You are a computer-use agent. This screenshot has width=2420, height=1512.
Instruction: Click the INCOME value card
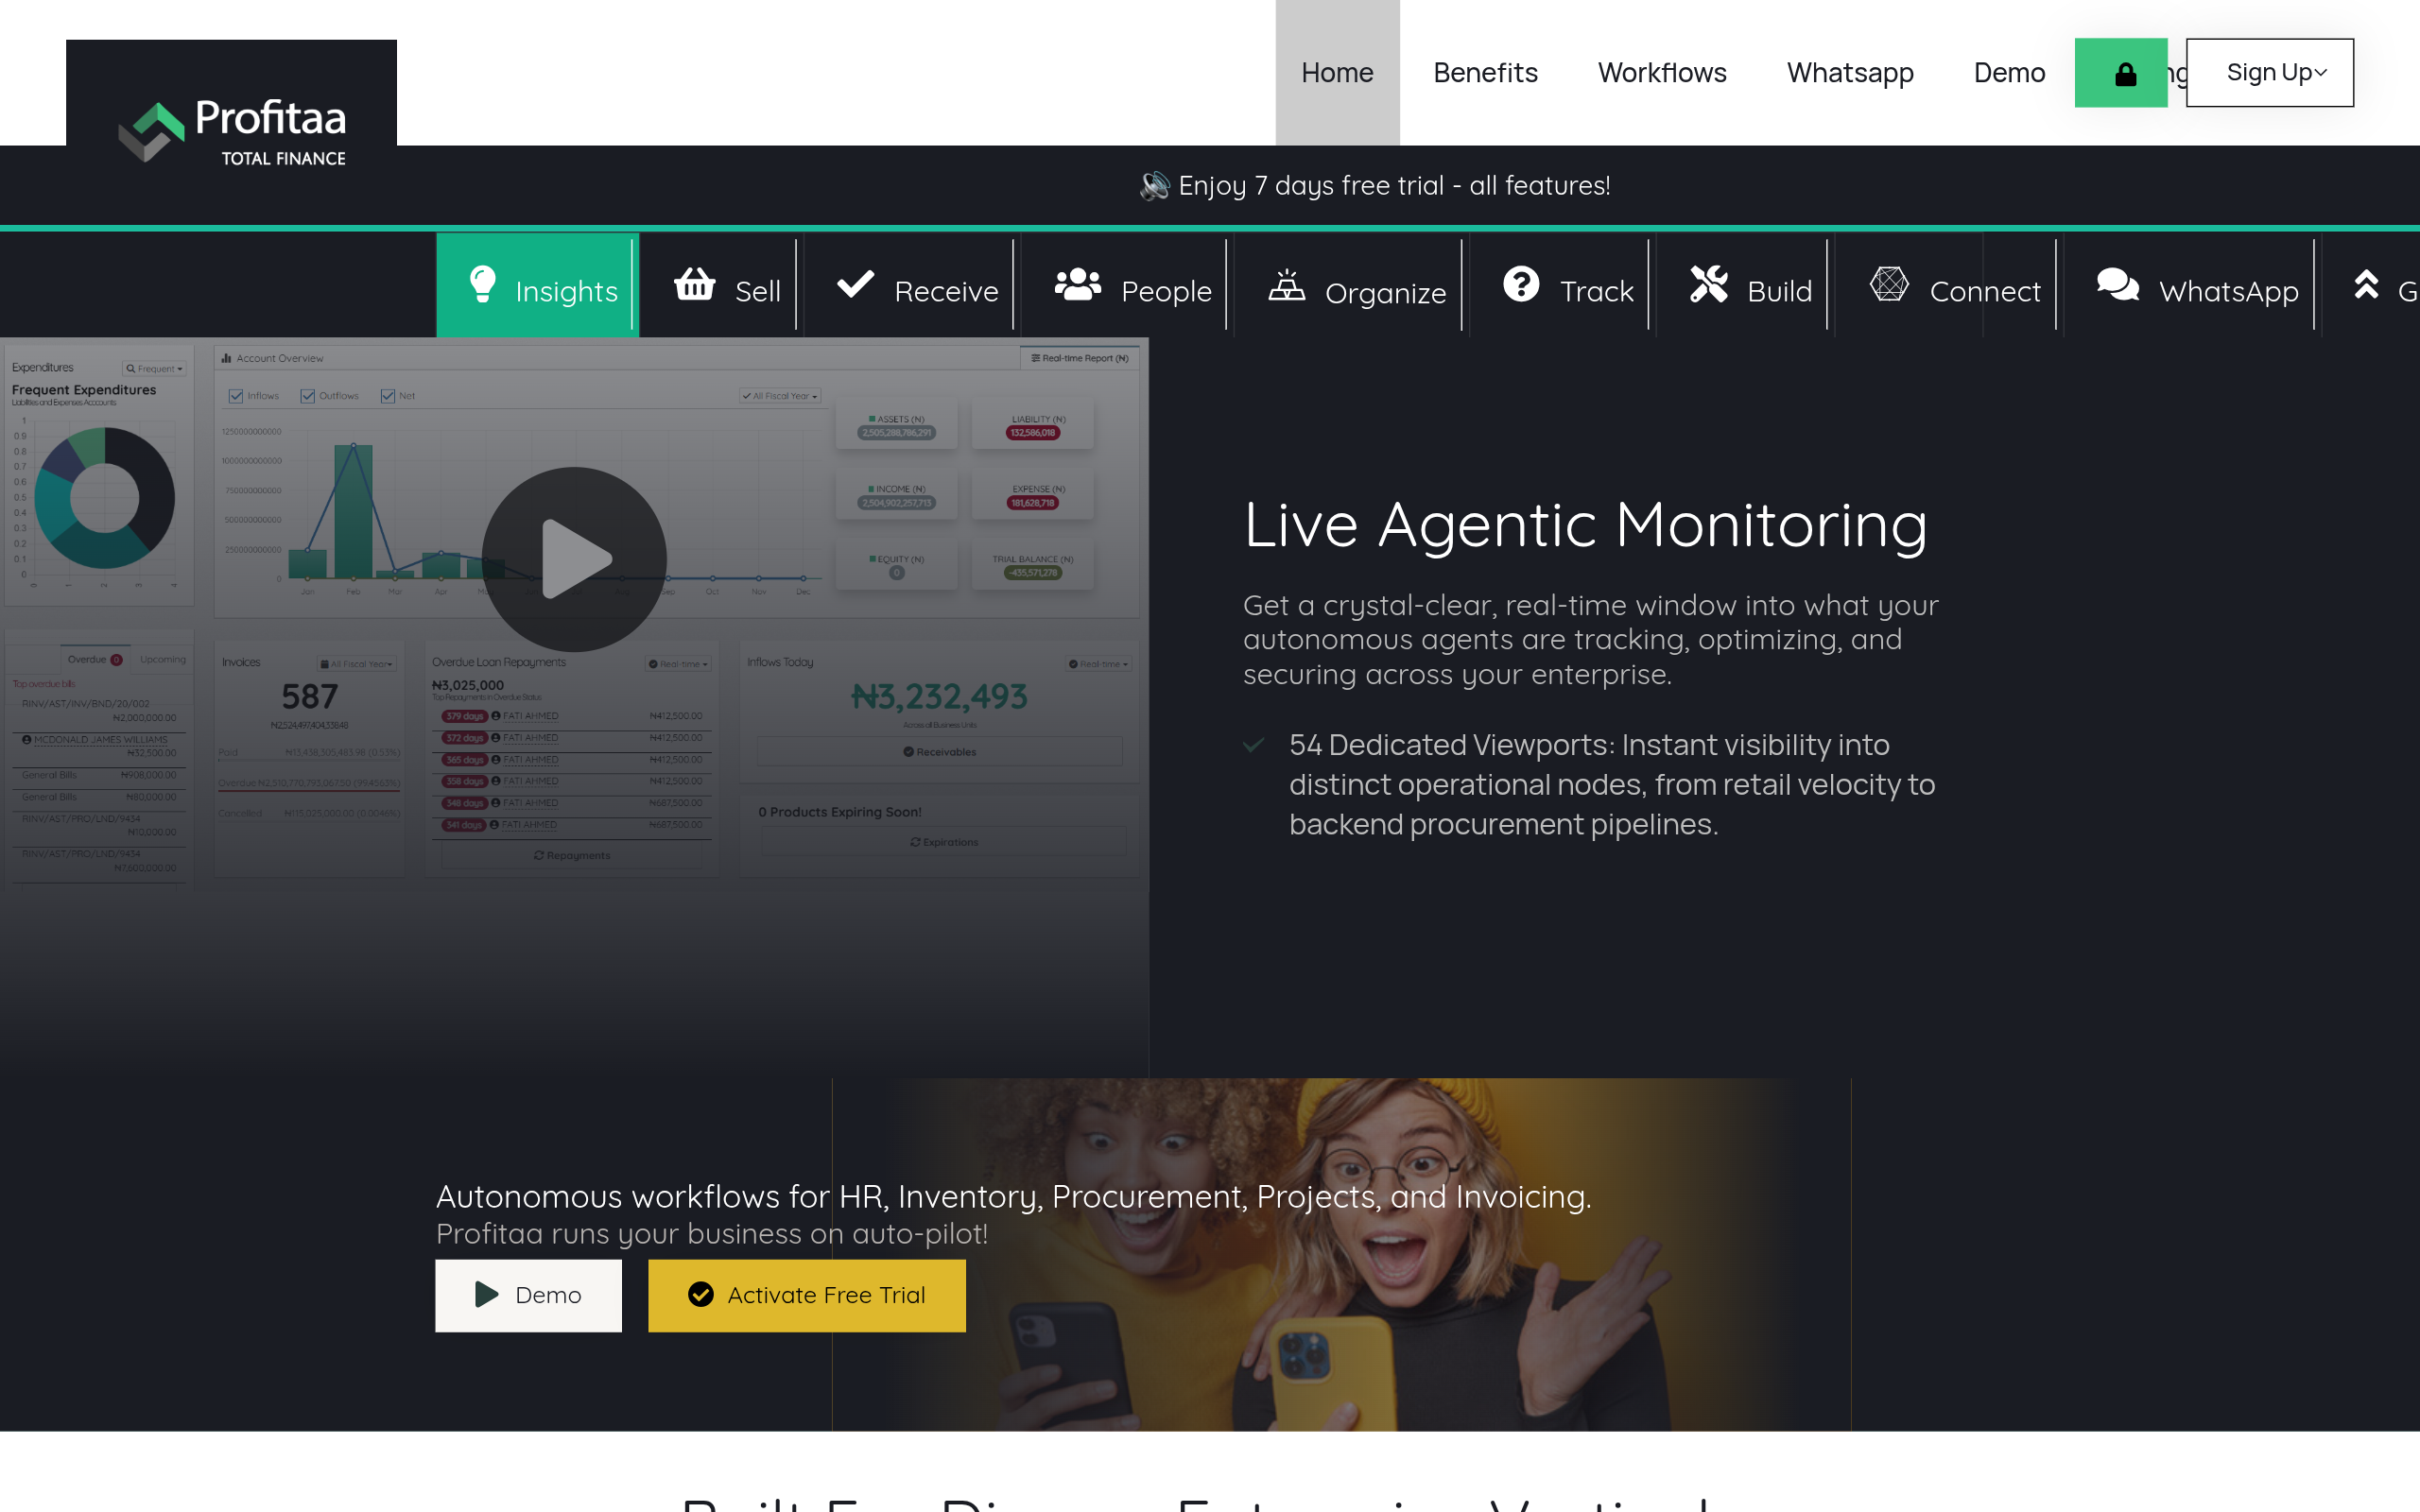point(896,496)
